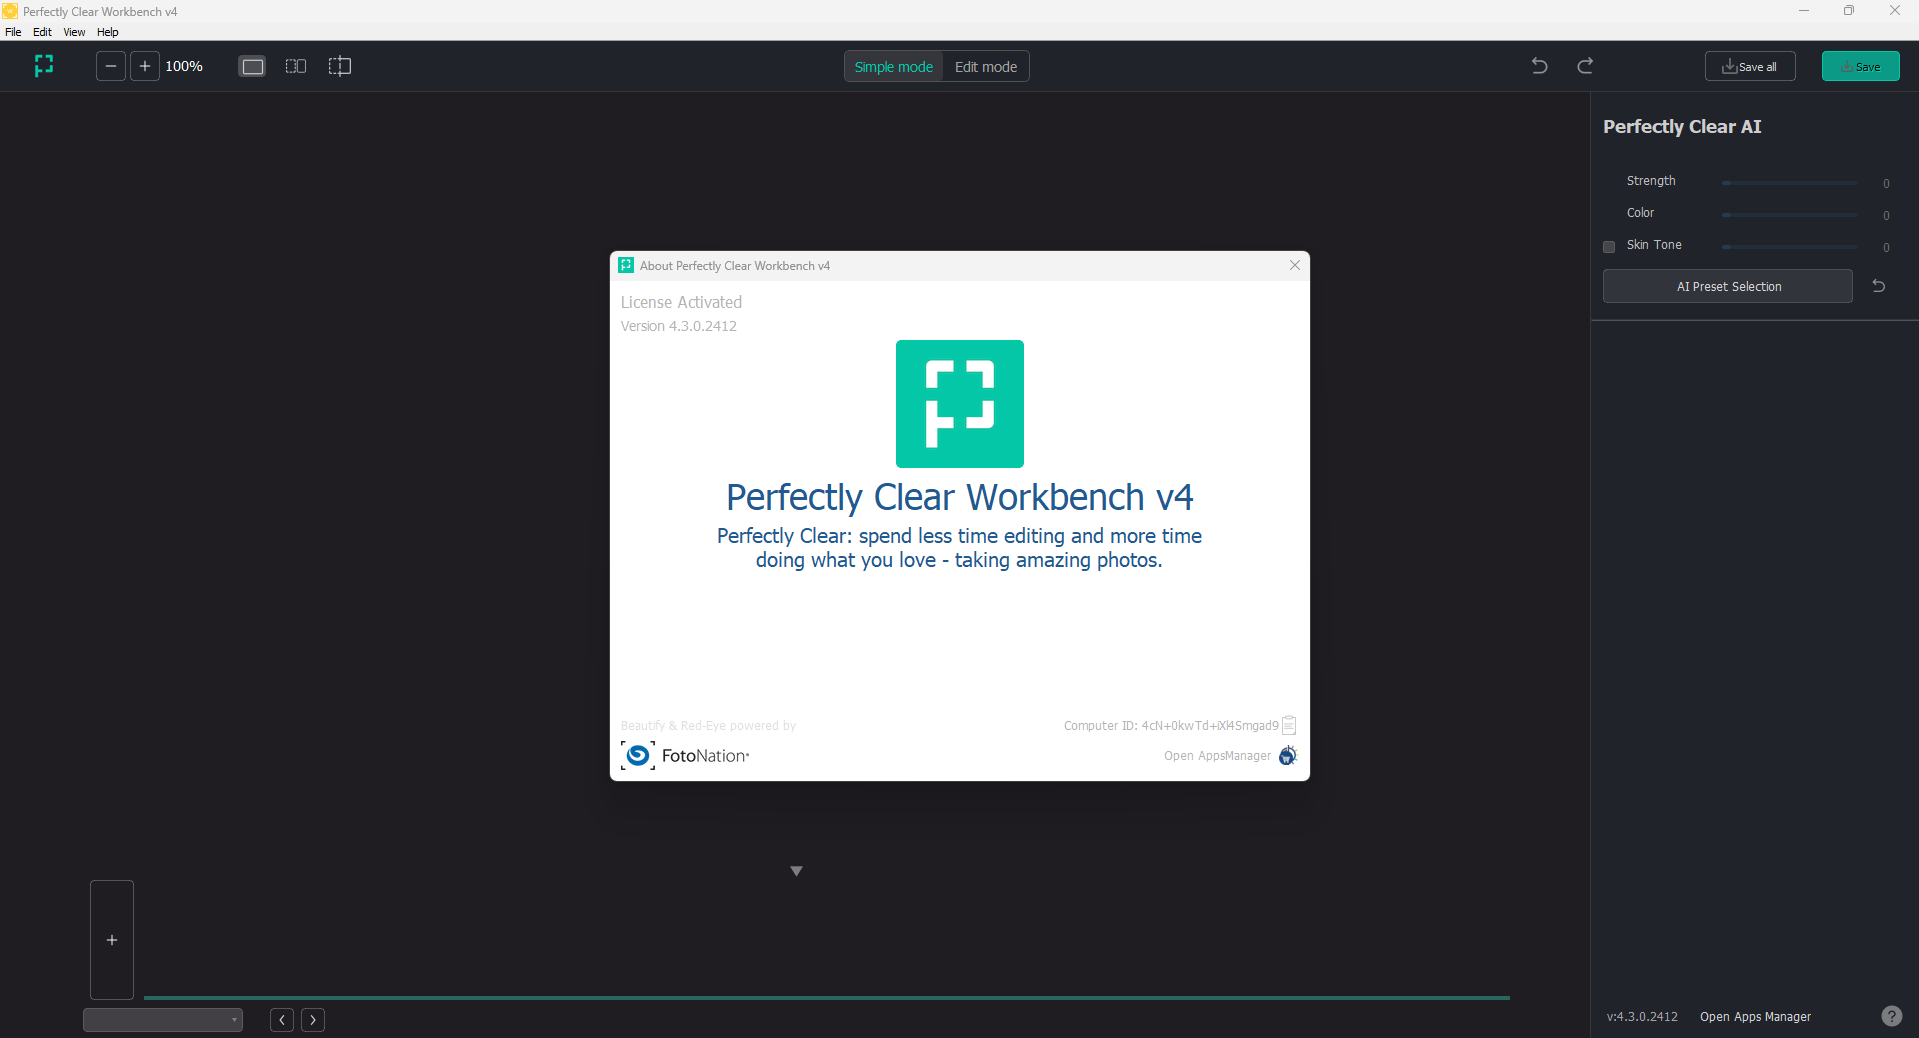Screen dimensions: 1919x1038
Task: Reset the AI preset selection
Action: click(1879, 286)
